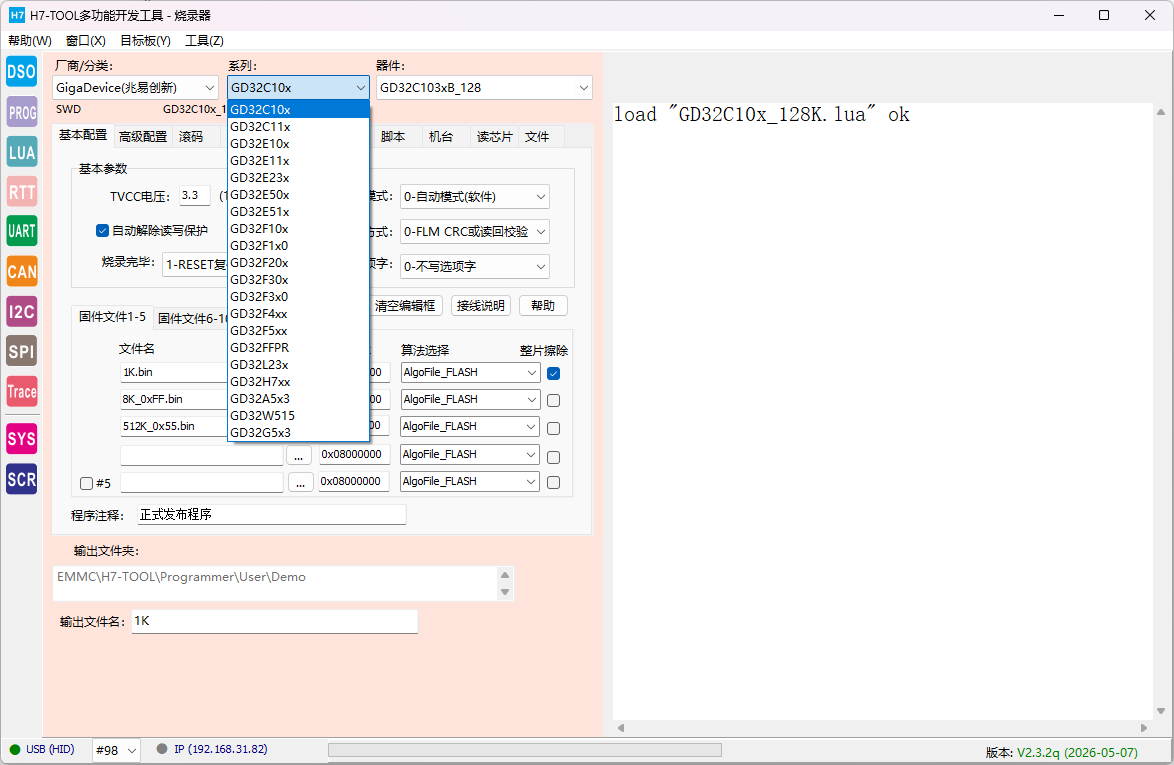Select the 固件文件1-5 tab
The width and height of the screenshot is (1174, 765).
(x=112, y=317)
